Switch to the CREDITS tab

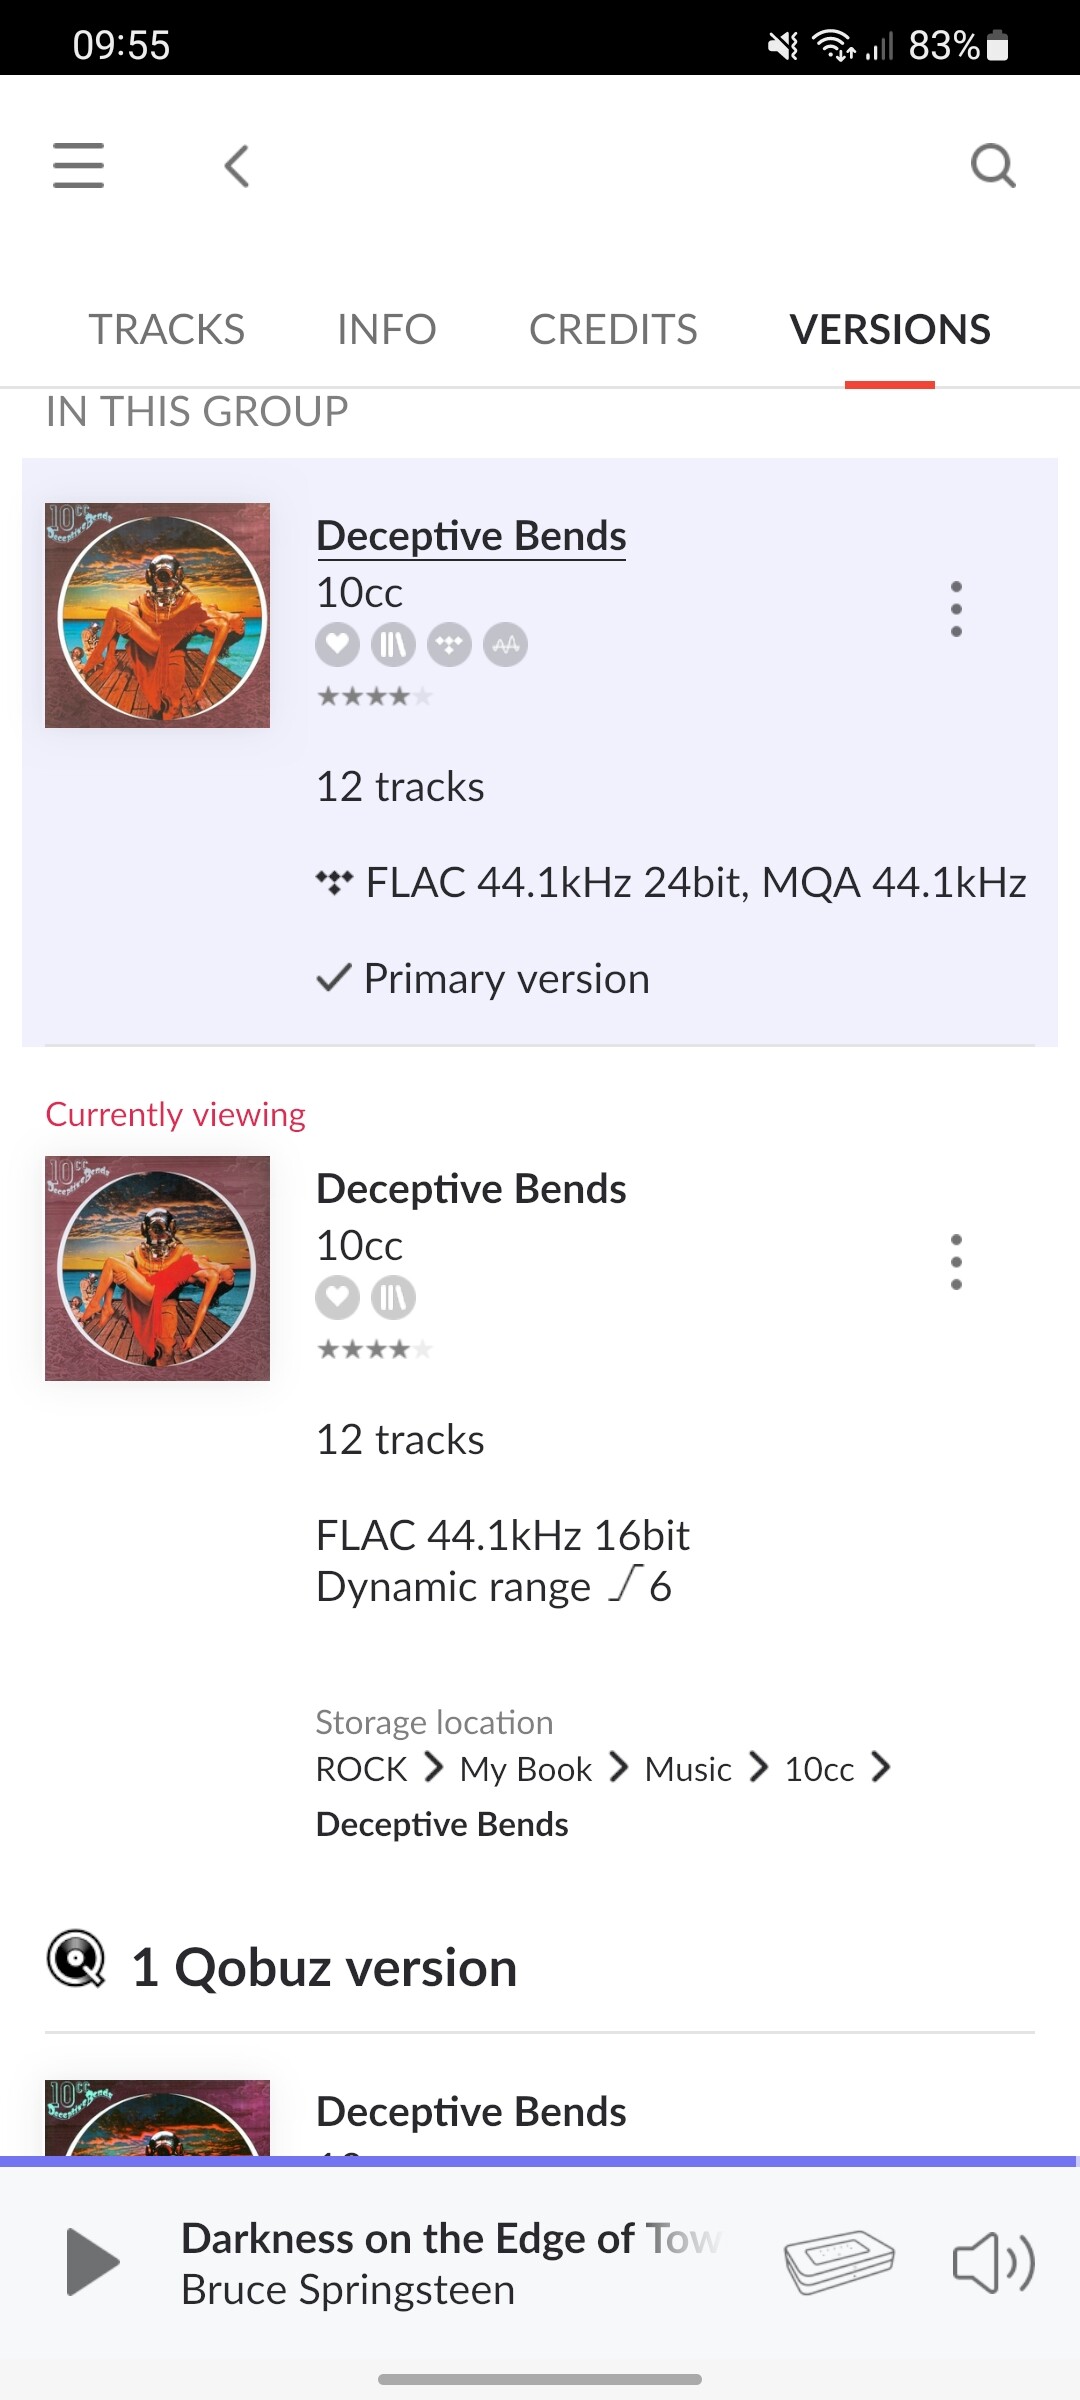tap(613, 329)
